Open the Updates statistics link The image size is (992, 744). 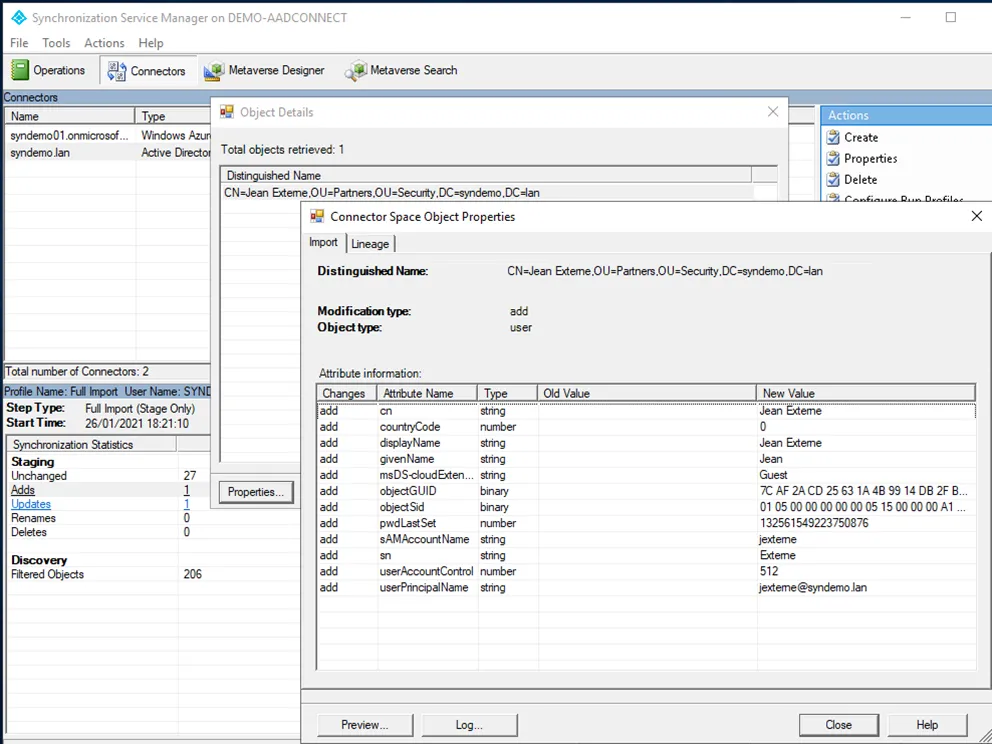click(31, 504)
